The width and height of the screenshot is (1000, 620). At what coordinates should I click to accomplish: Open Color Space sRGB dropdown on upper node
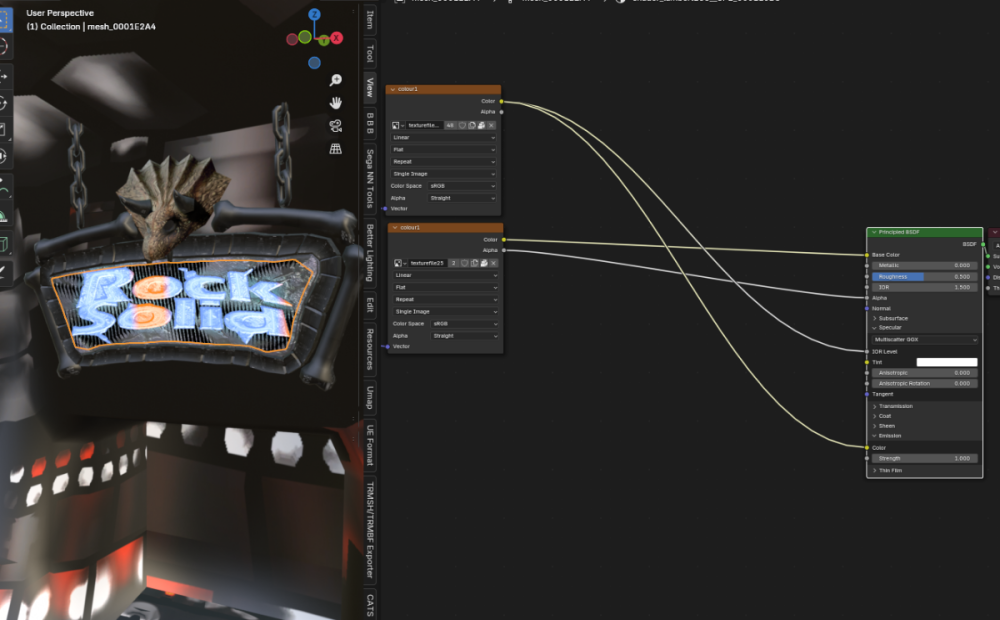coord(462,186)
